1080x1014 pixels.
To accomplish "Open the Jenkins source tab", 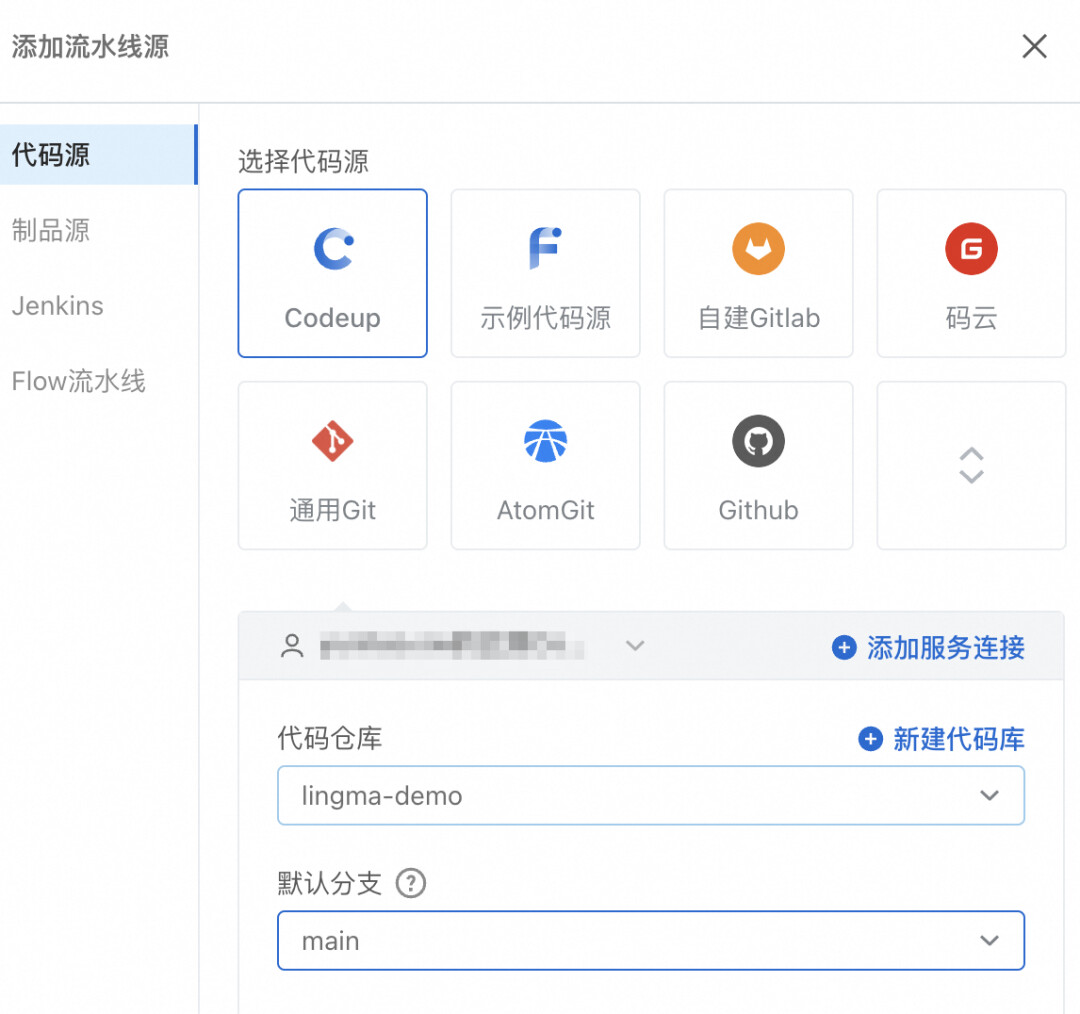I will [58, 306].
